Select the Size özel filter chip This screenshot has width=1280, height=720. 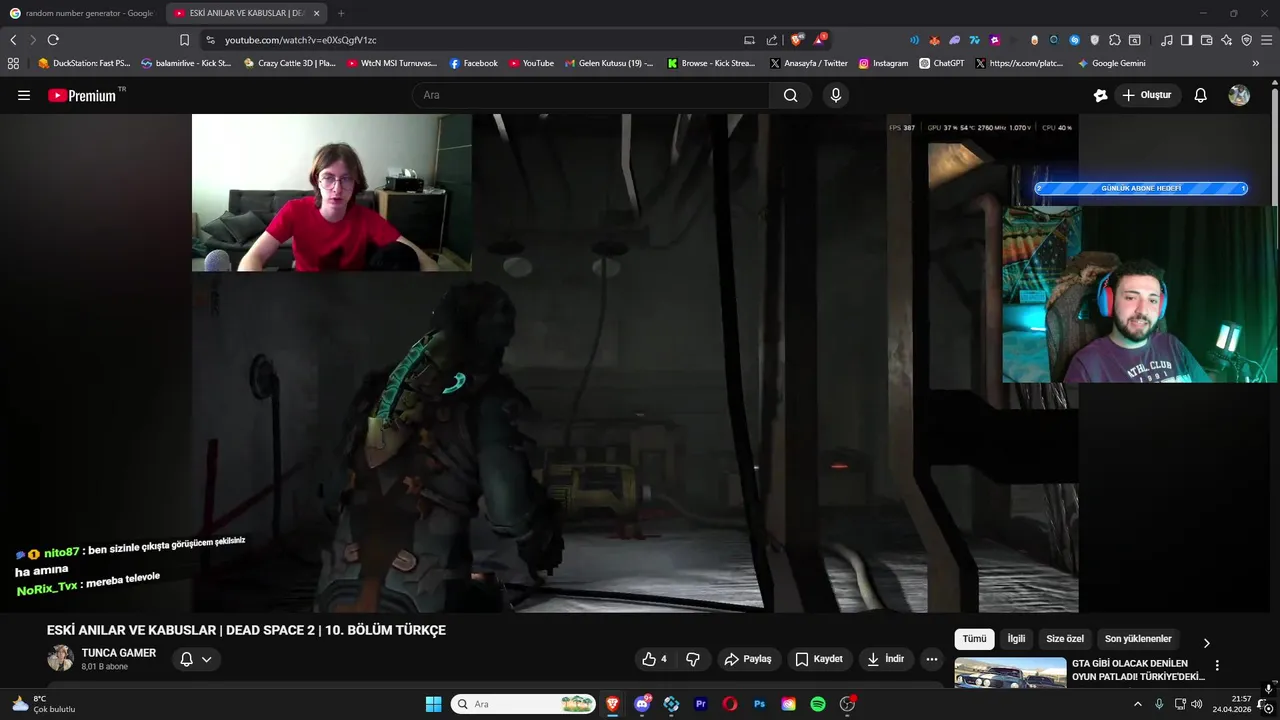point(1065,639)
